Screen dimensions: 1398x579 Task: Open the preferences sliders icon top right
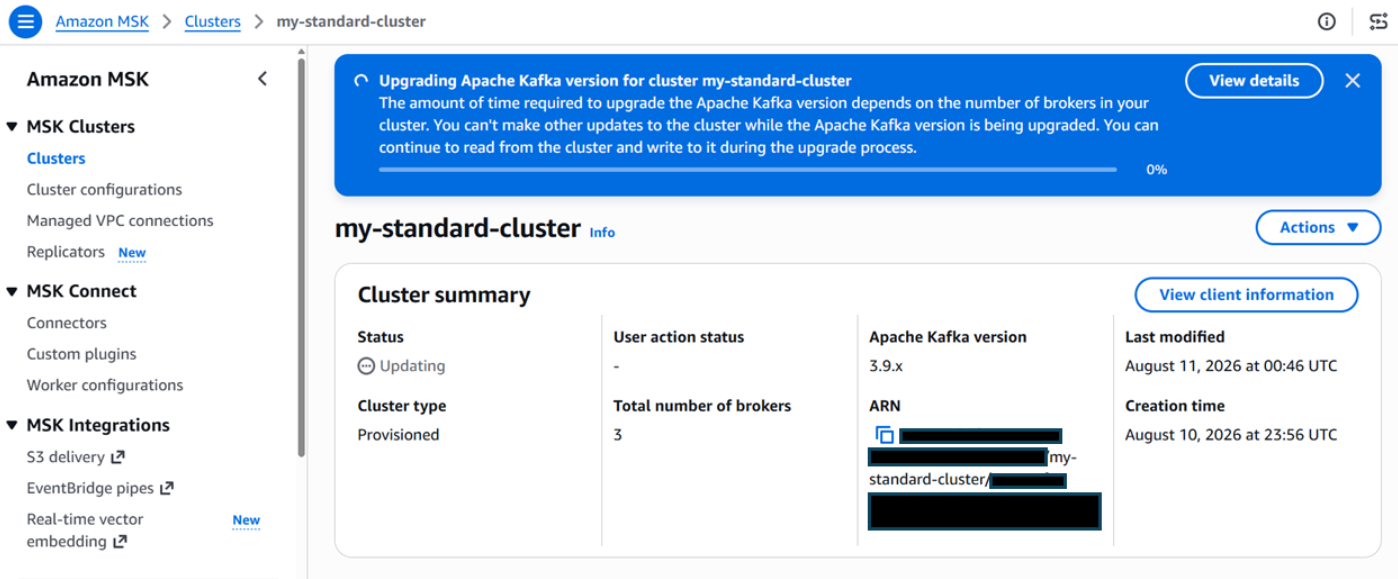click(x=1379, y=21)
